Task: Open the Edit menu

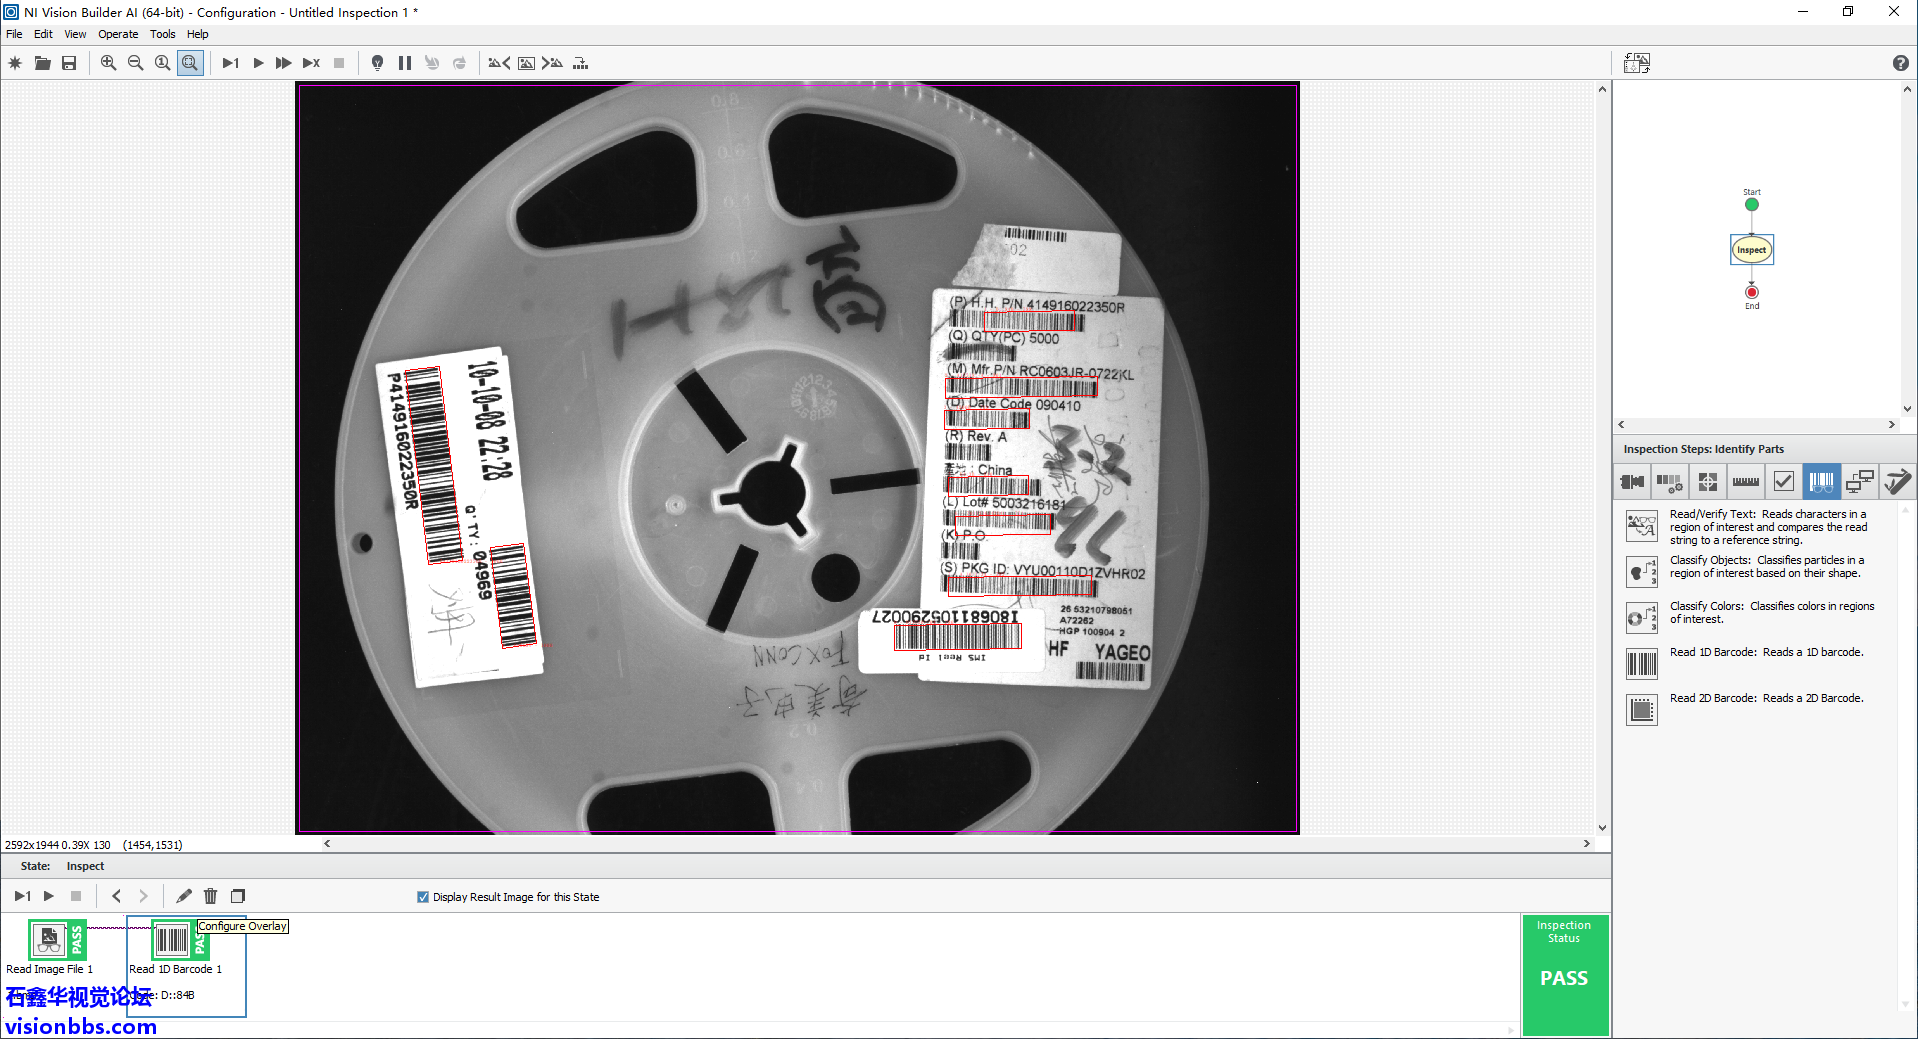Action: click(43, 34)
